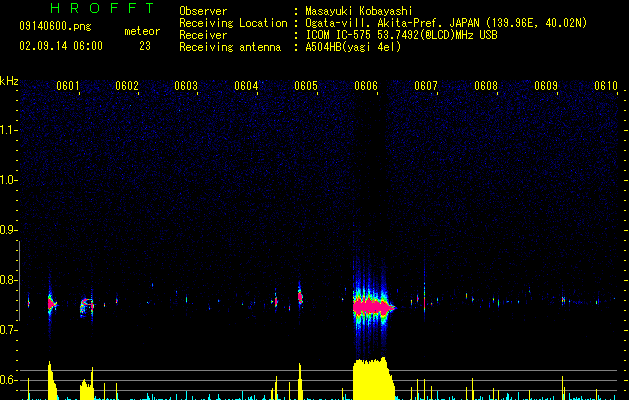Screen dimensions: 629x400
Task: Click the 0604 time marker
Action: pos(246,86)
